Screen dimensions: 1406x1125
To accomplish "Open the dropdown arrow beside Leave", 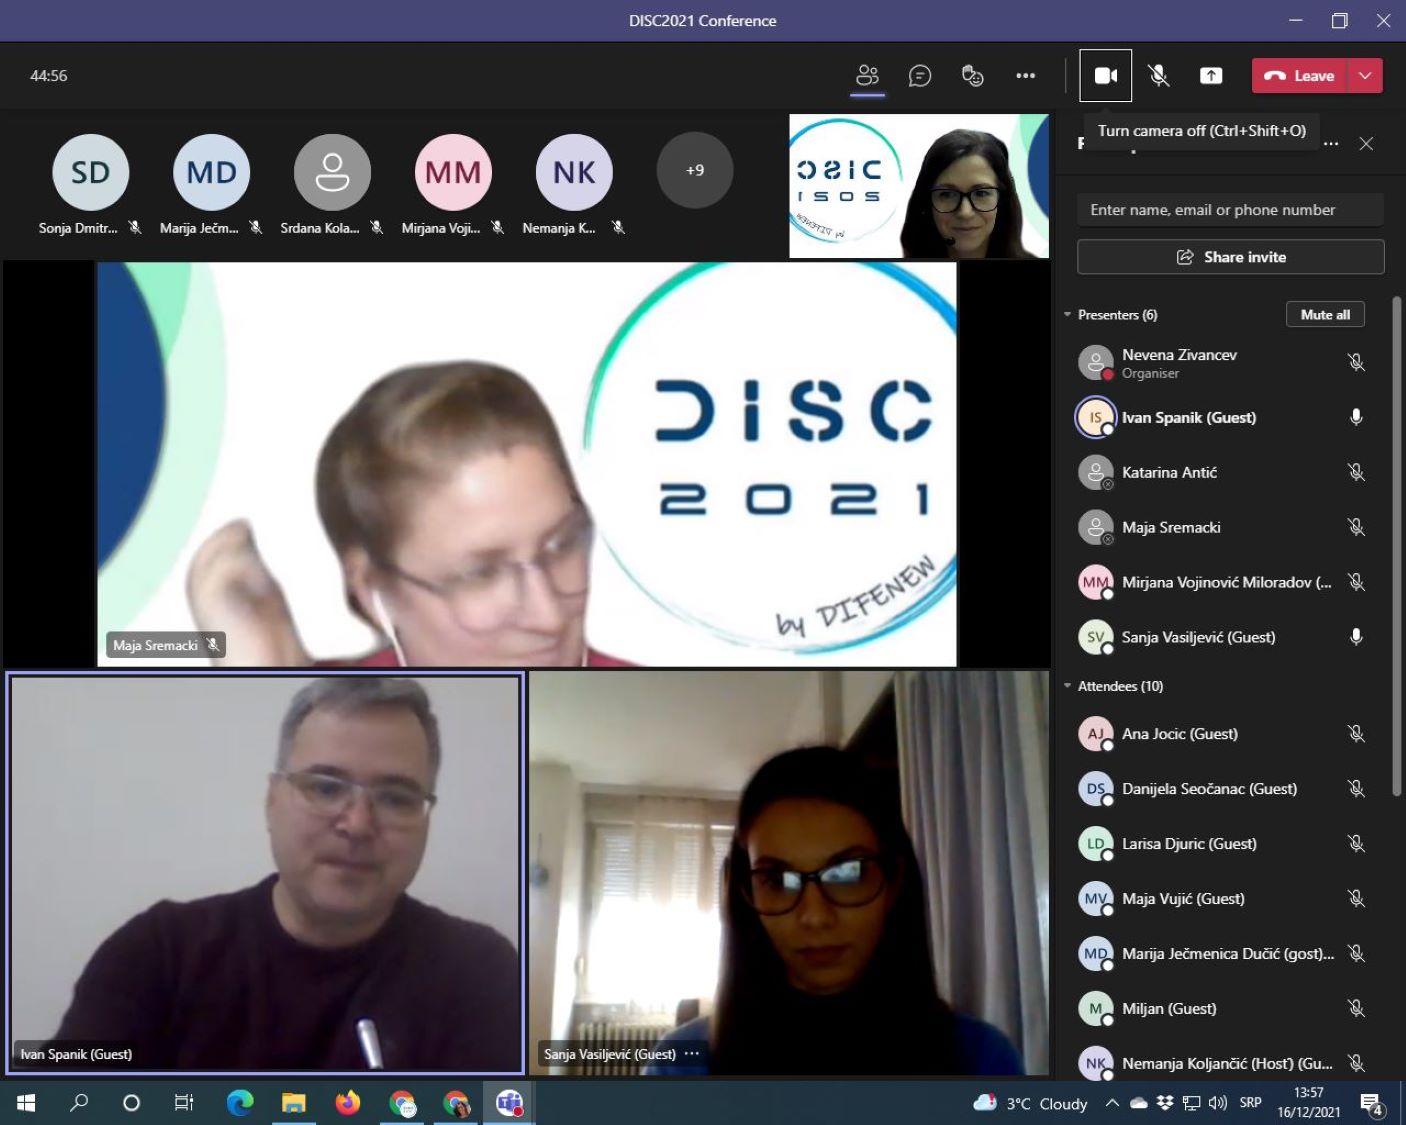I will click(x=1365, y=76).
